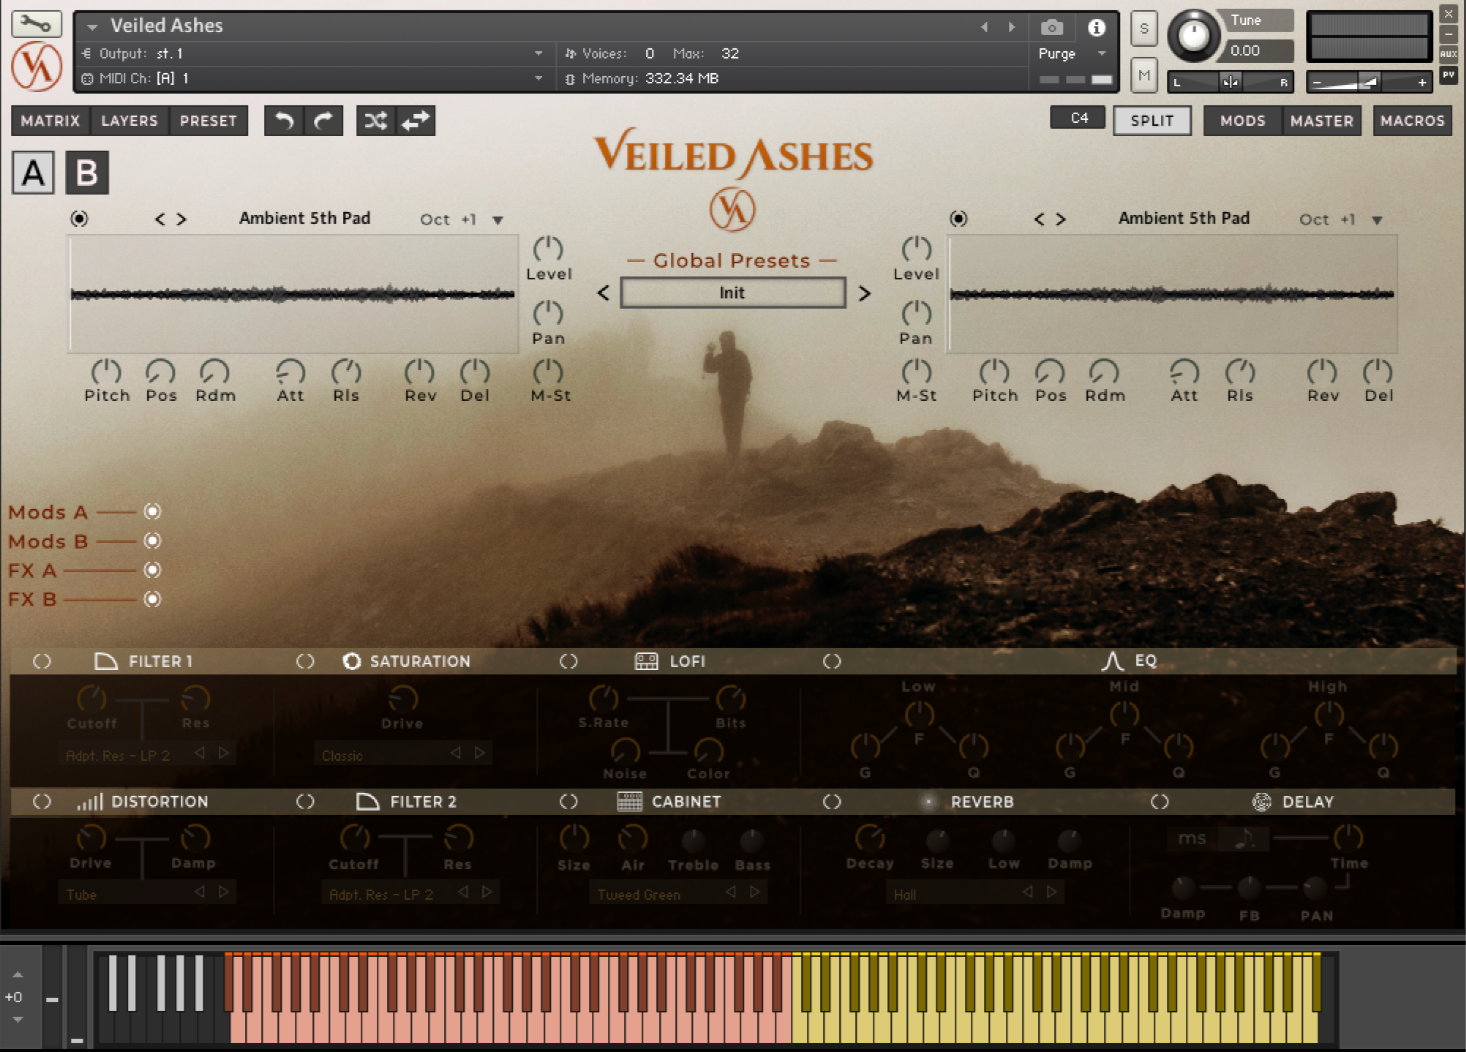
Task: Click the Saturation ring icon
Action: (x=352, y=661)
